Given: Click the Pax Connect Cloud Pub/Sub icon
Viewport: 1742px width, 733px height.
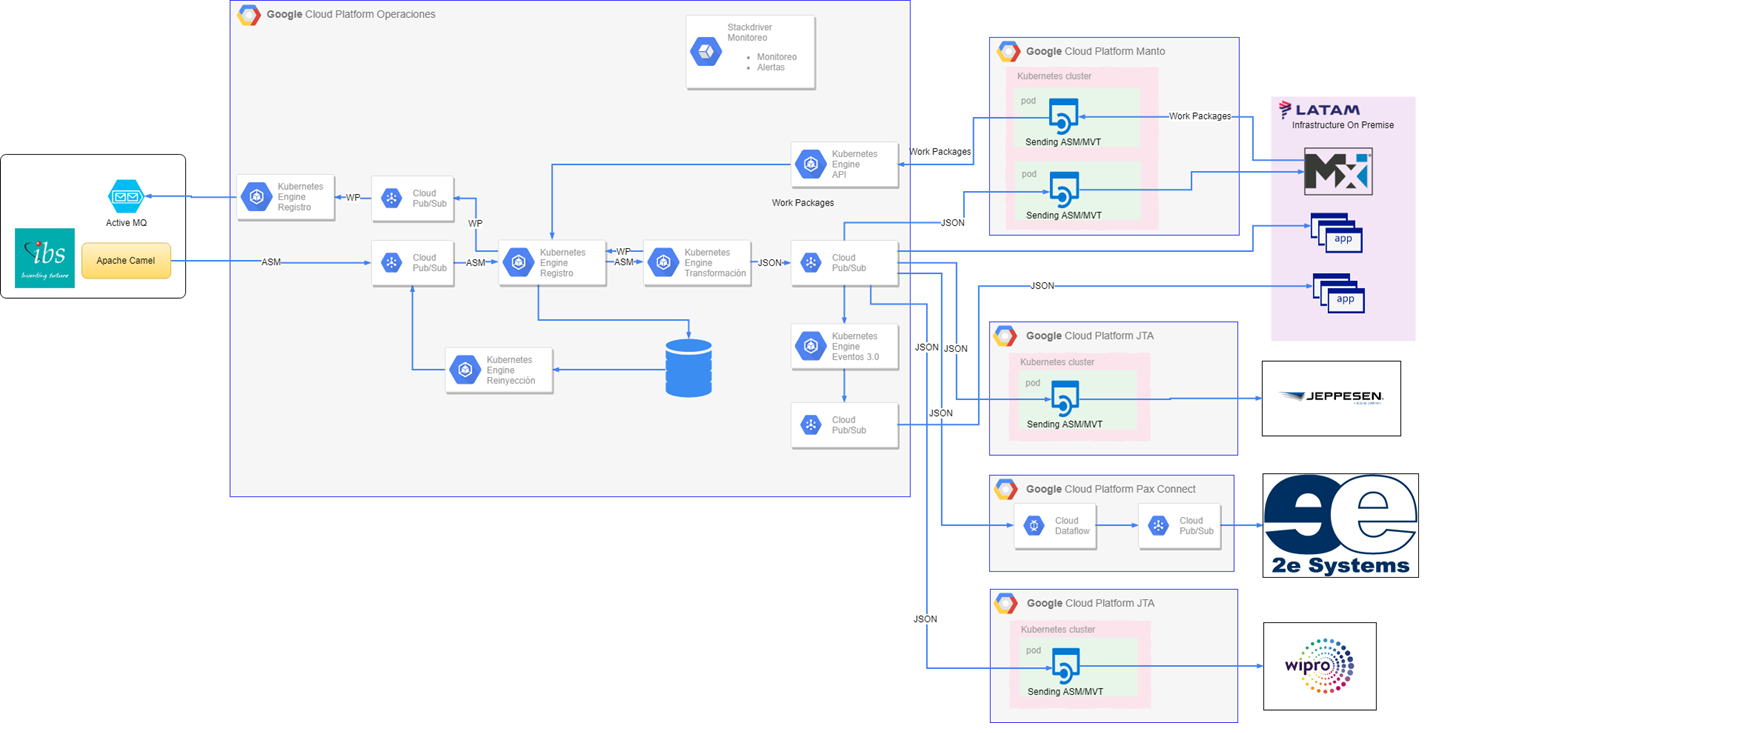Looking at the screenshot, I should click(1158, 525).
